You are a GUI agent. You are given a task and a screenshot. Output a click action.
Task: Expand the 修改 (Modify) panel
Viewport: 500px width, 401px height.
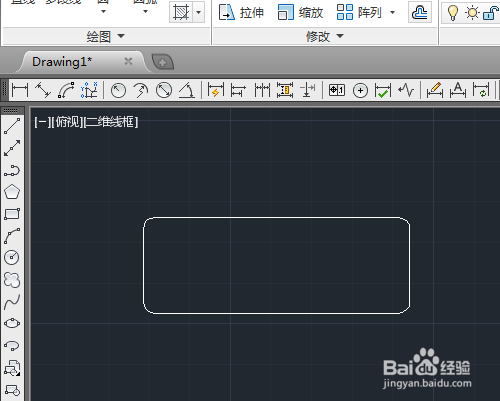(325, 36)
